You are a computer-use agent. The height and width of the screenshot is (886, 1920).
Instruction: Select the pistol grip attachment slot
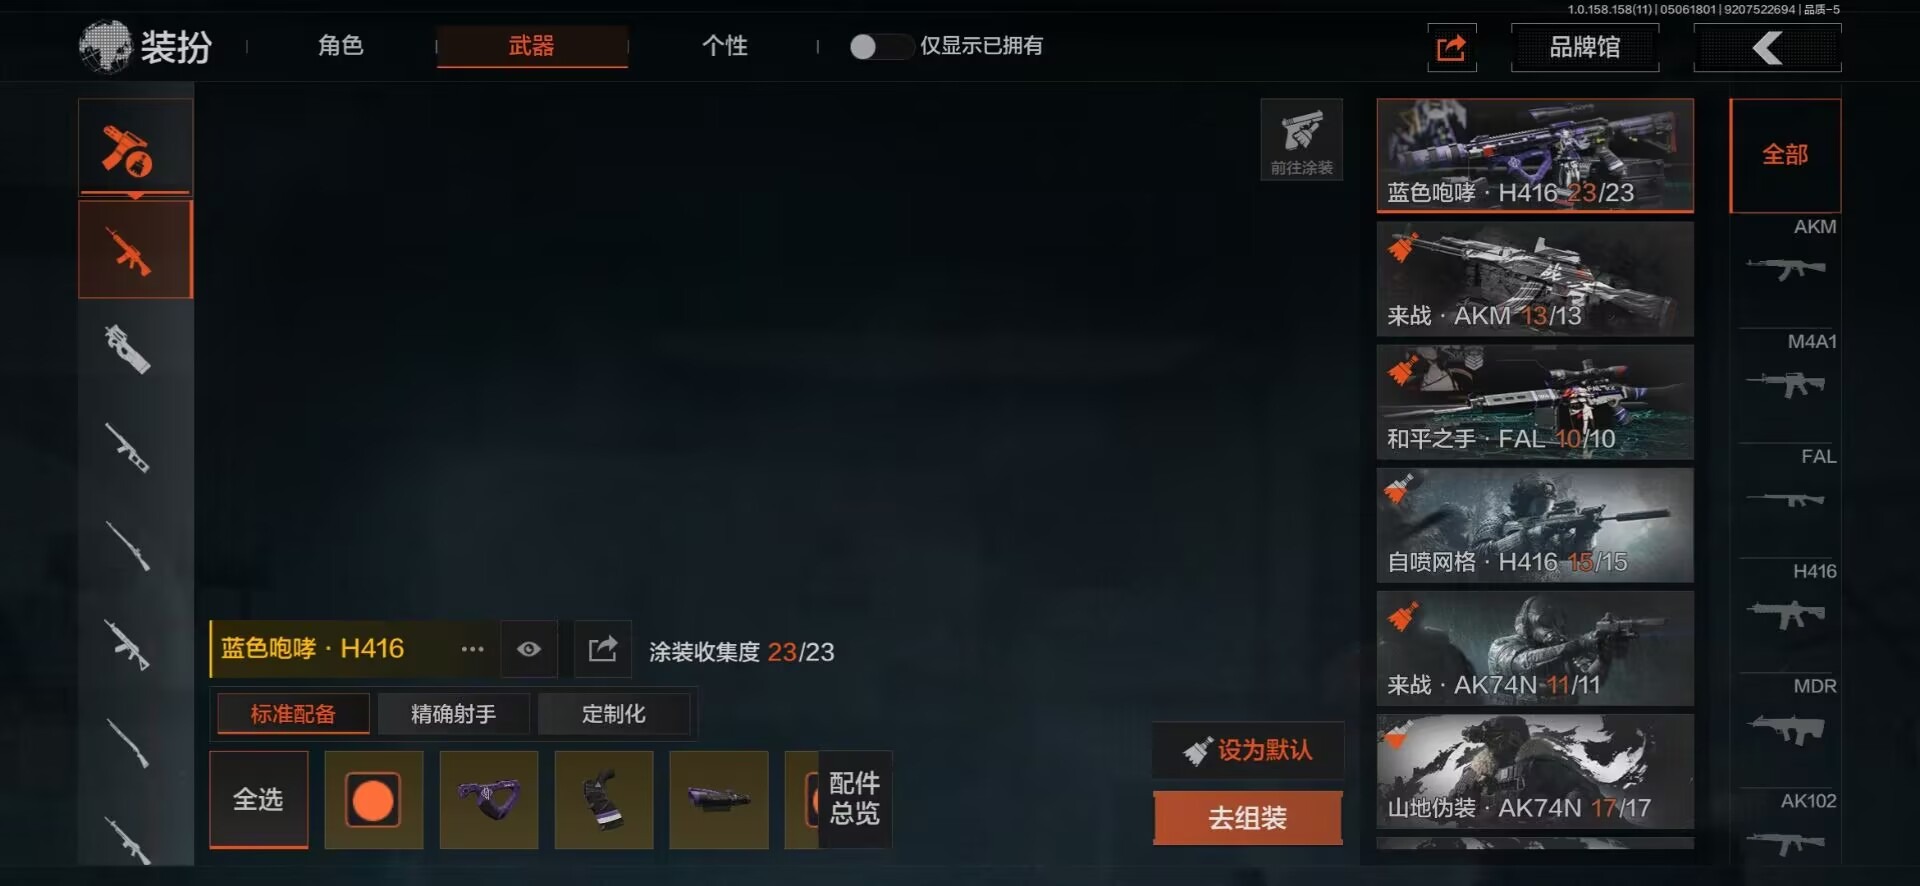pos(604,800)
